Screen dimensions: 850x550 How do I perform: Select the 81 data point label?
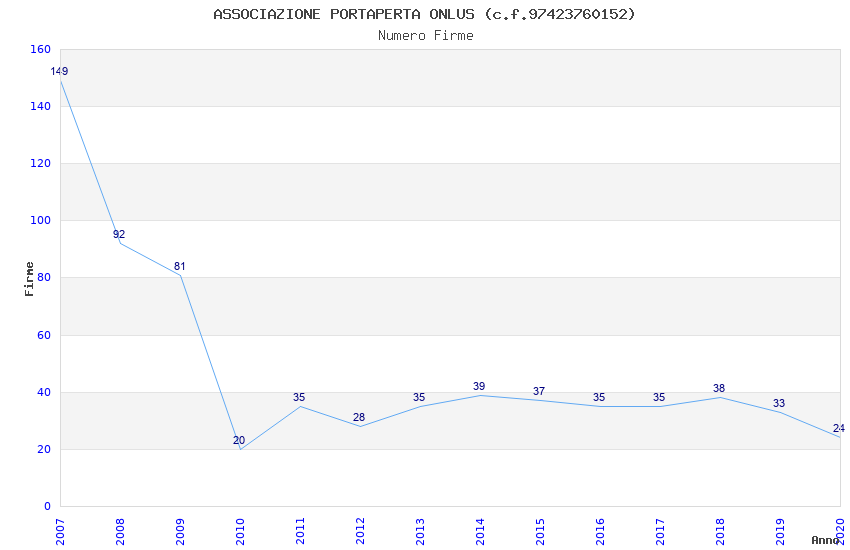point(180,267)
